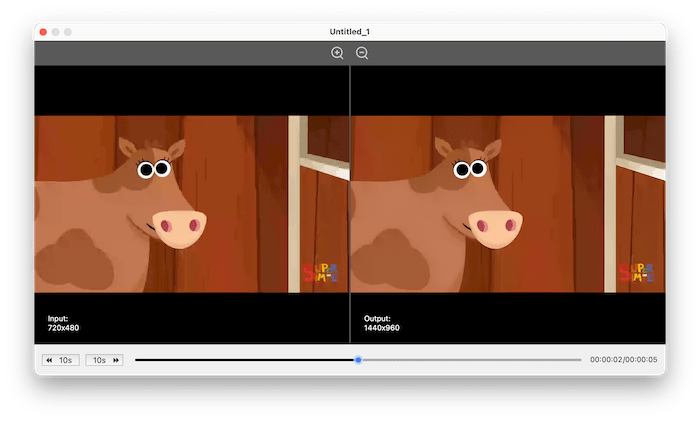Viewport: 700px width, 421px height.
Task: Click the window's full screen button
Action: pyautogui.click(x=68, y=32)
